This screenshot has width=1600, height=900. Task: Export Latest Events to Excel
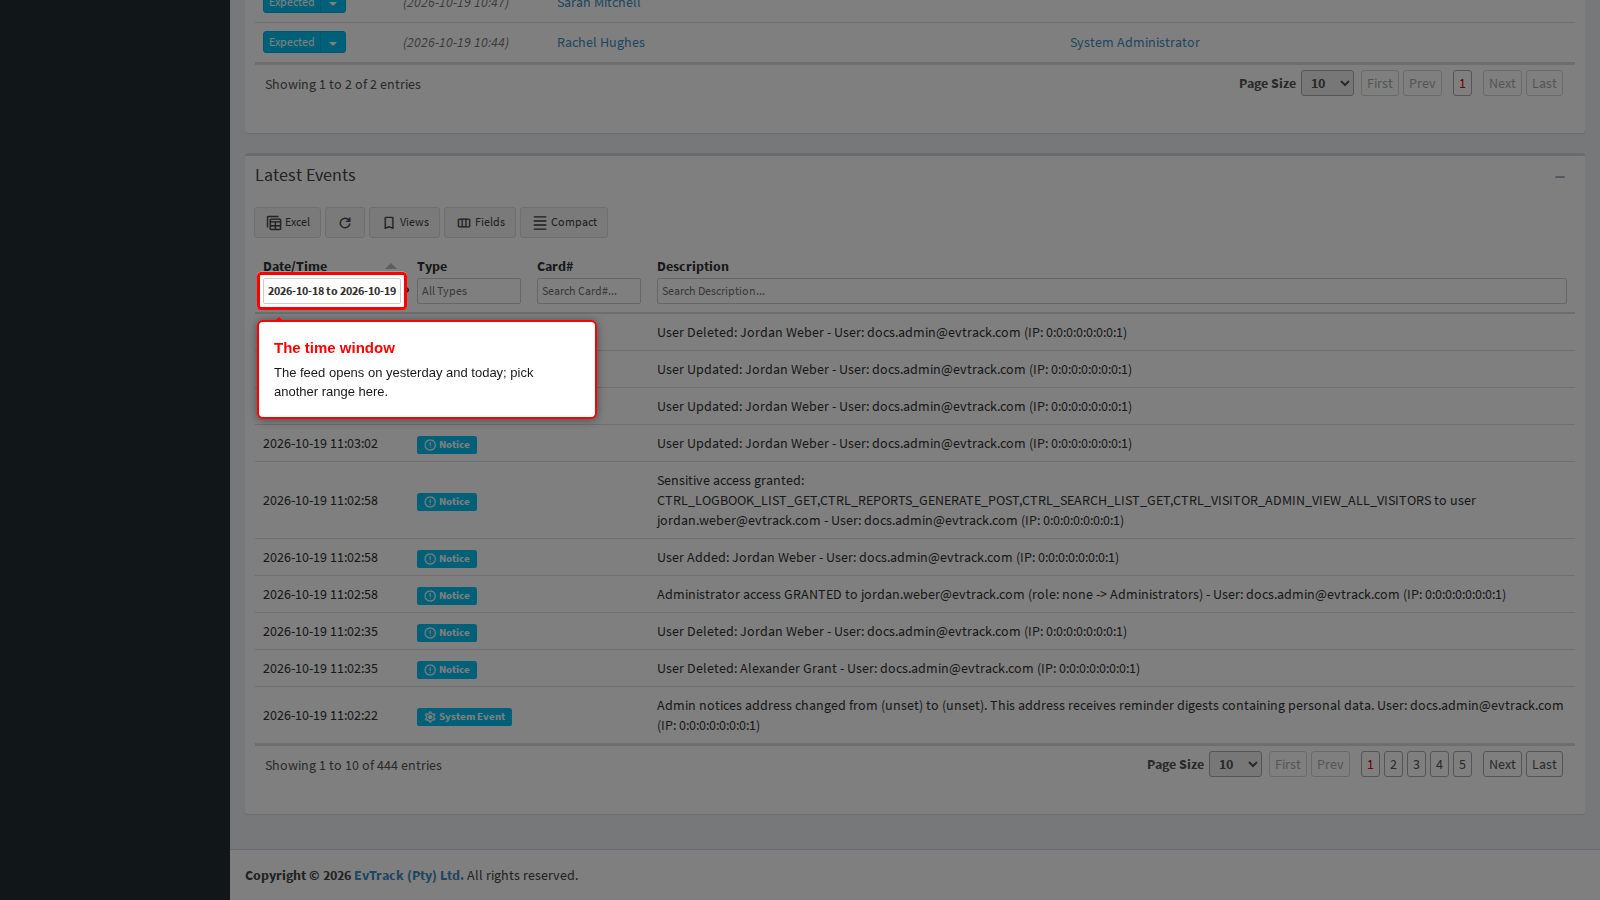(x=288, y=222)
